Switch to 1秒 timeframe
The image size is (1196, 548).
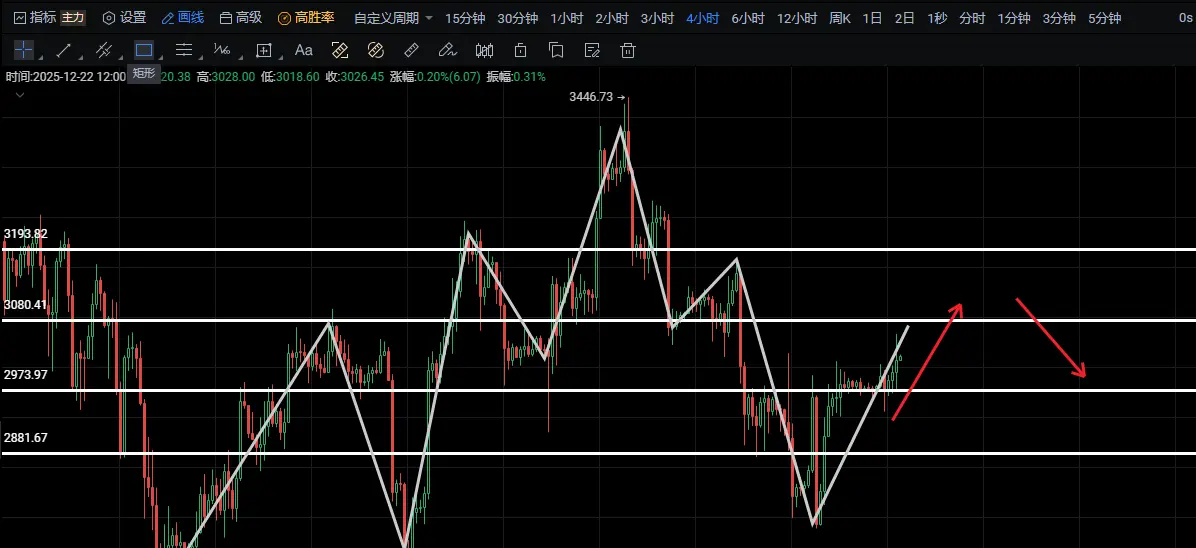tap(937, 18)
